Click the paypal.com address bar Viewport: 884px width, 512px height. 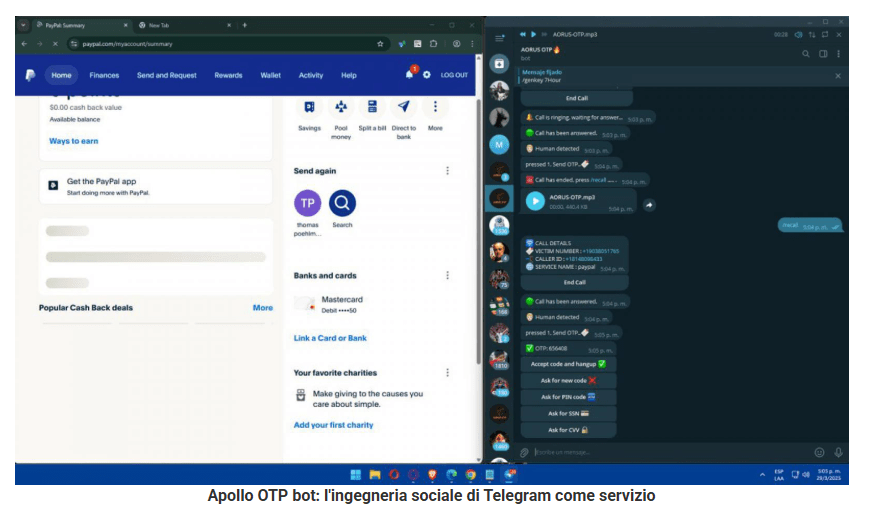(x=226, y=43)
